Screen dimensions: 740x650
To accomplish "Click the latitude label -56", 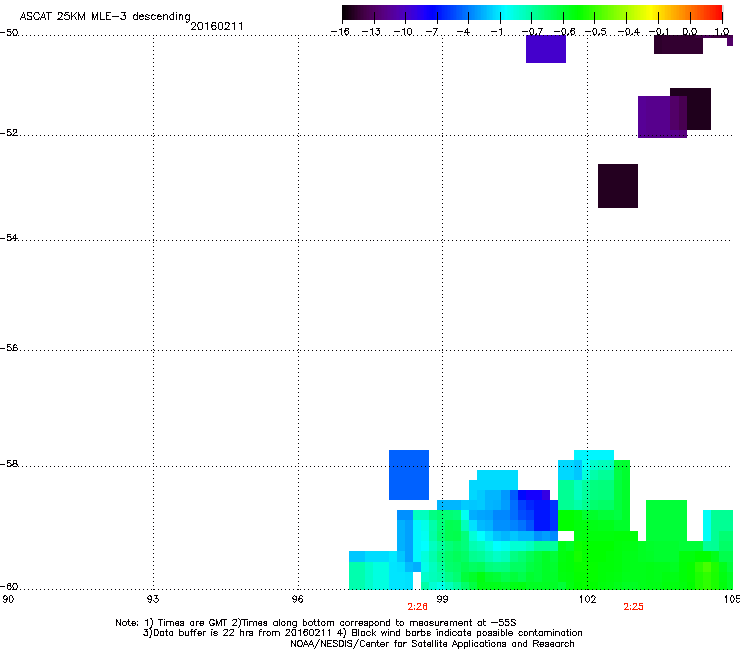I will click(x=9, y=348).
